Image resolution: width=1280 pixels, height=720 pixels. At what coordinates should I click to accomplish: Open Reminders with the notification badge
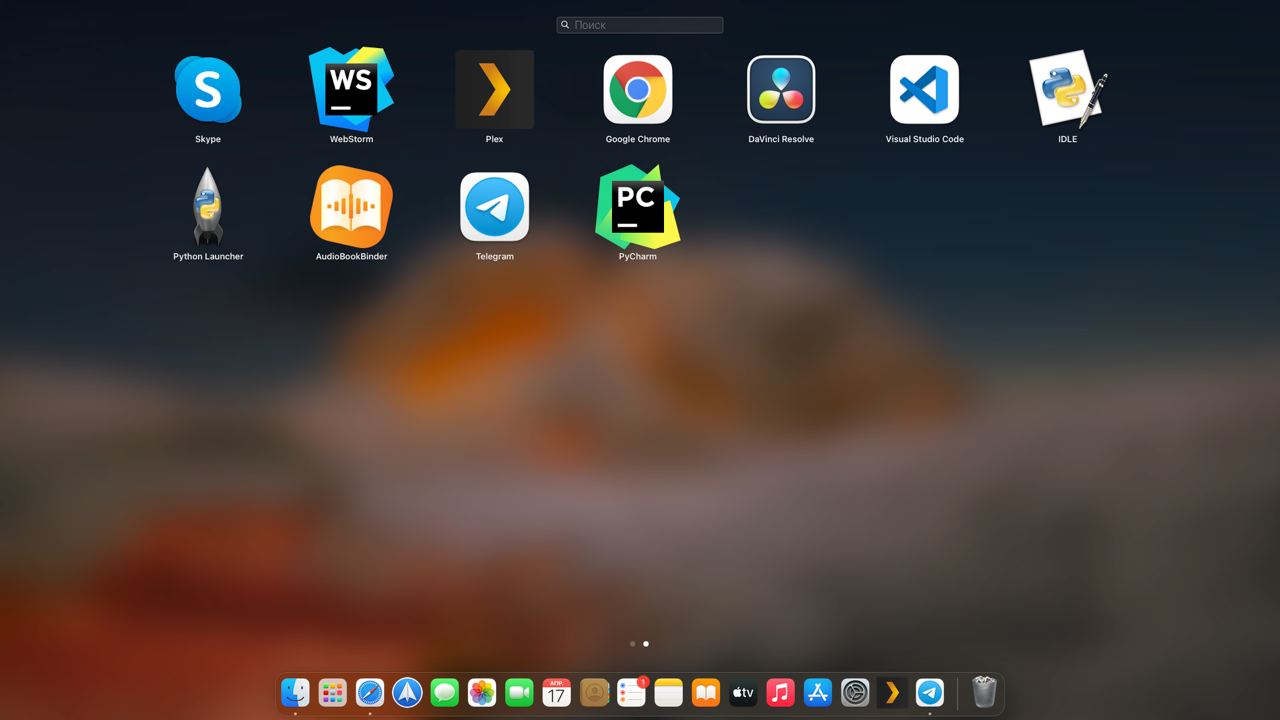click(631, 692)
